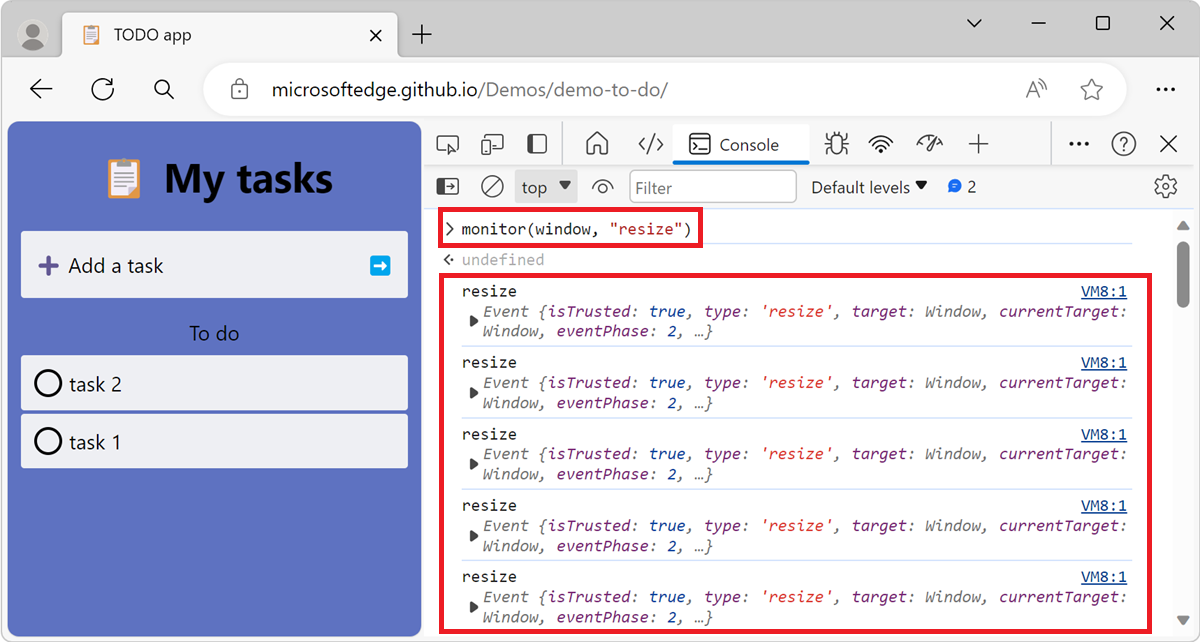Viewport: 1200px width, 642px height.
Task: Open the Performance gauge tool
Action: [x=930, y=144]
